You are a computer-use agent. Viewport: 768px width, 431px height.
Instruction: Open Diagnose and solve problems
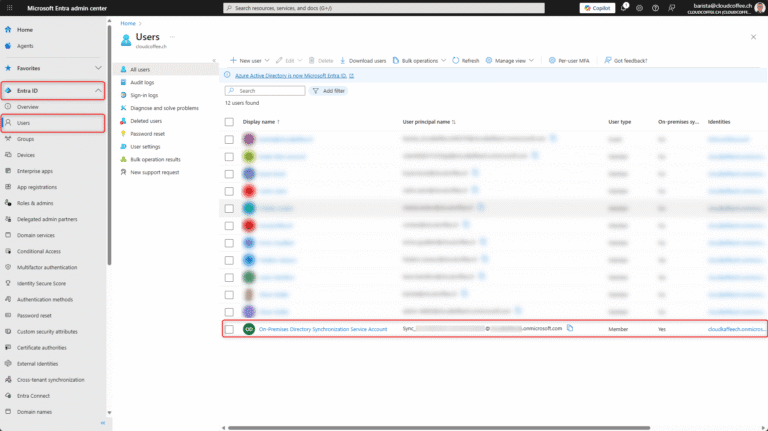coord(165,108)
